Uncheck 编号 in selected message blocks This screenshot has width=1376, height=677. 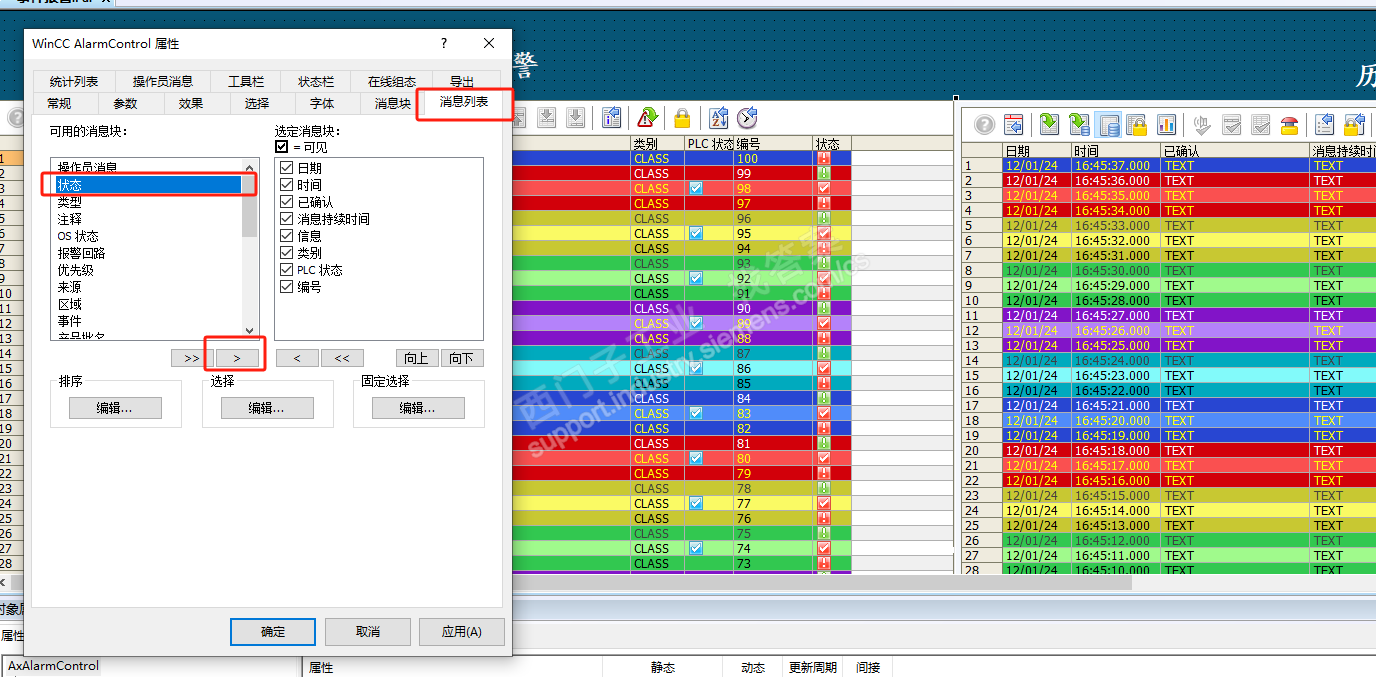point(287,287)
